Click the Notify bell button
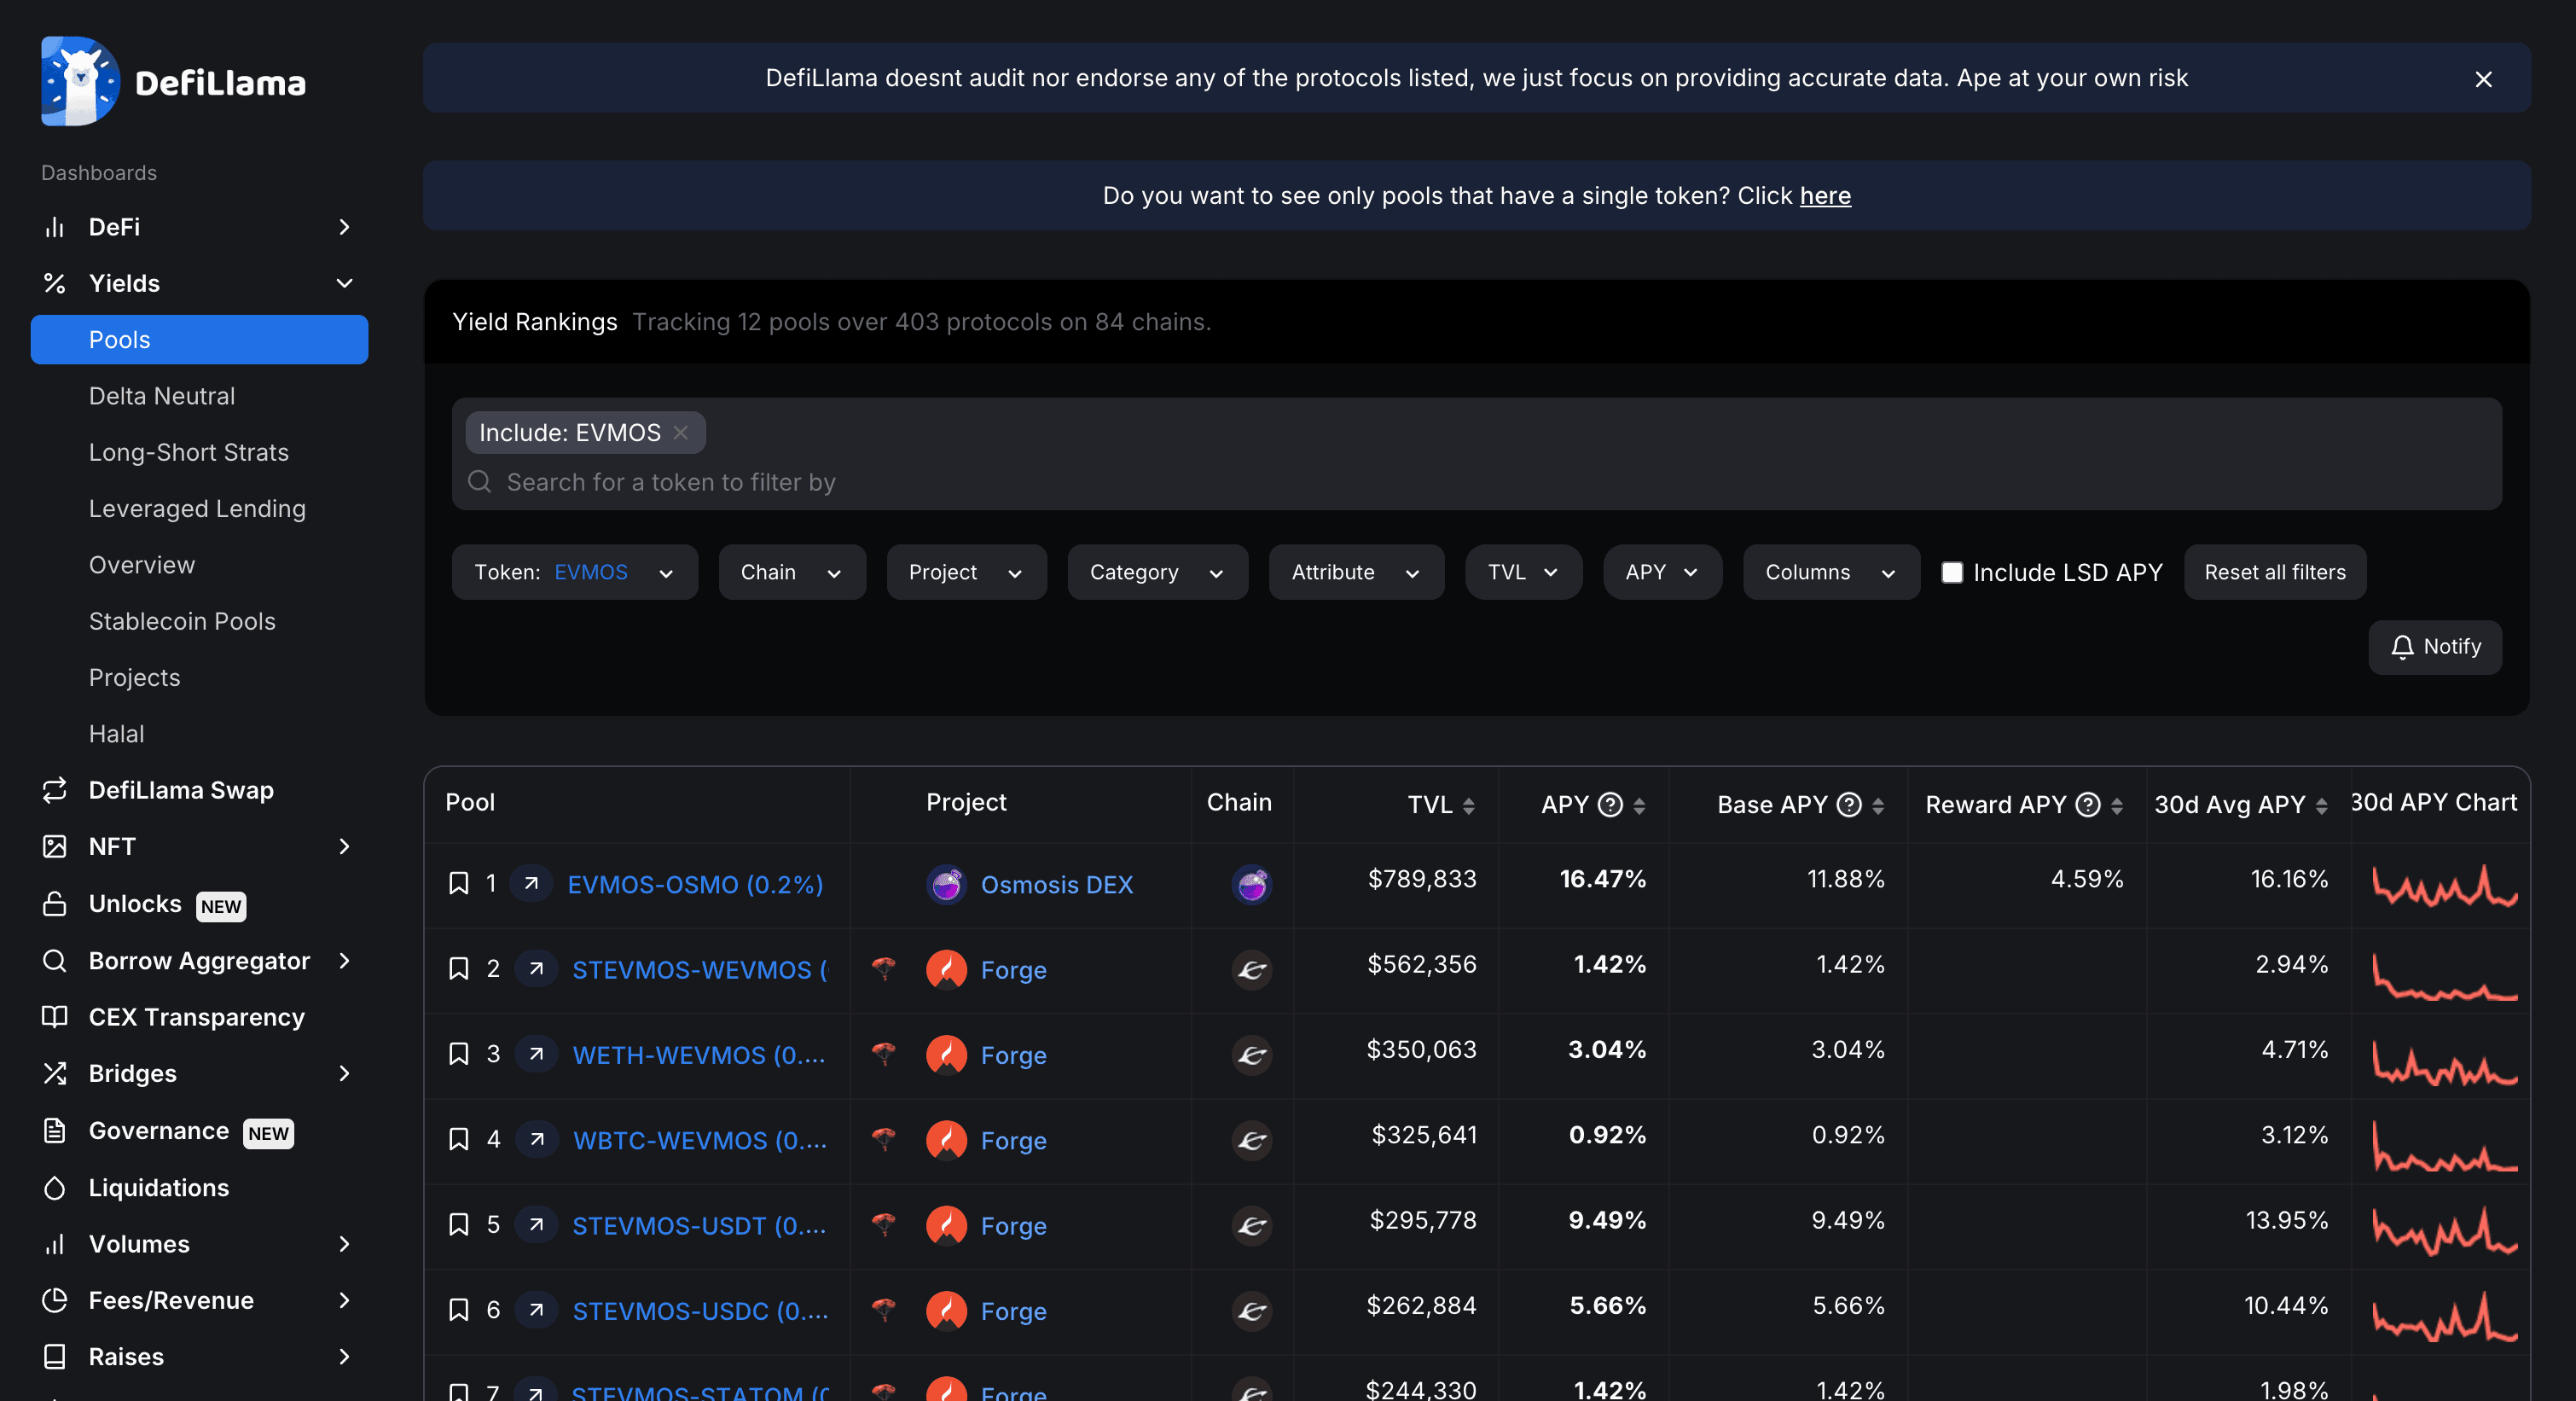 pos(2435,647)
